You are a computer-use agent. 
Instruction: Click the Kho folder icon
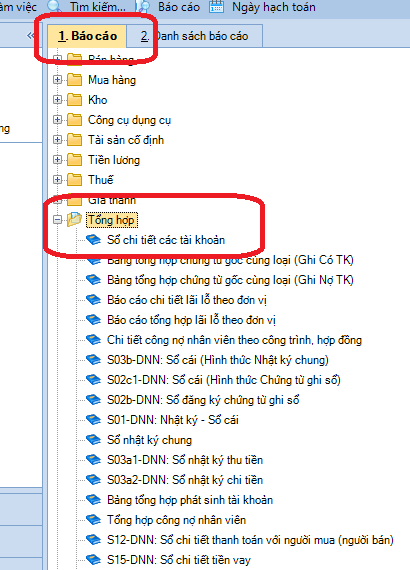75,100
